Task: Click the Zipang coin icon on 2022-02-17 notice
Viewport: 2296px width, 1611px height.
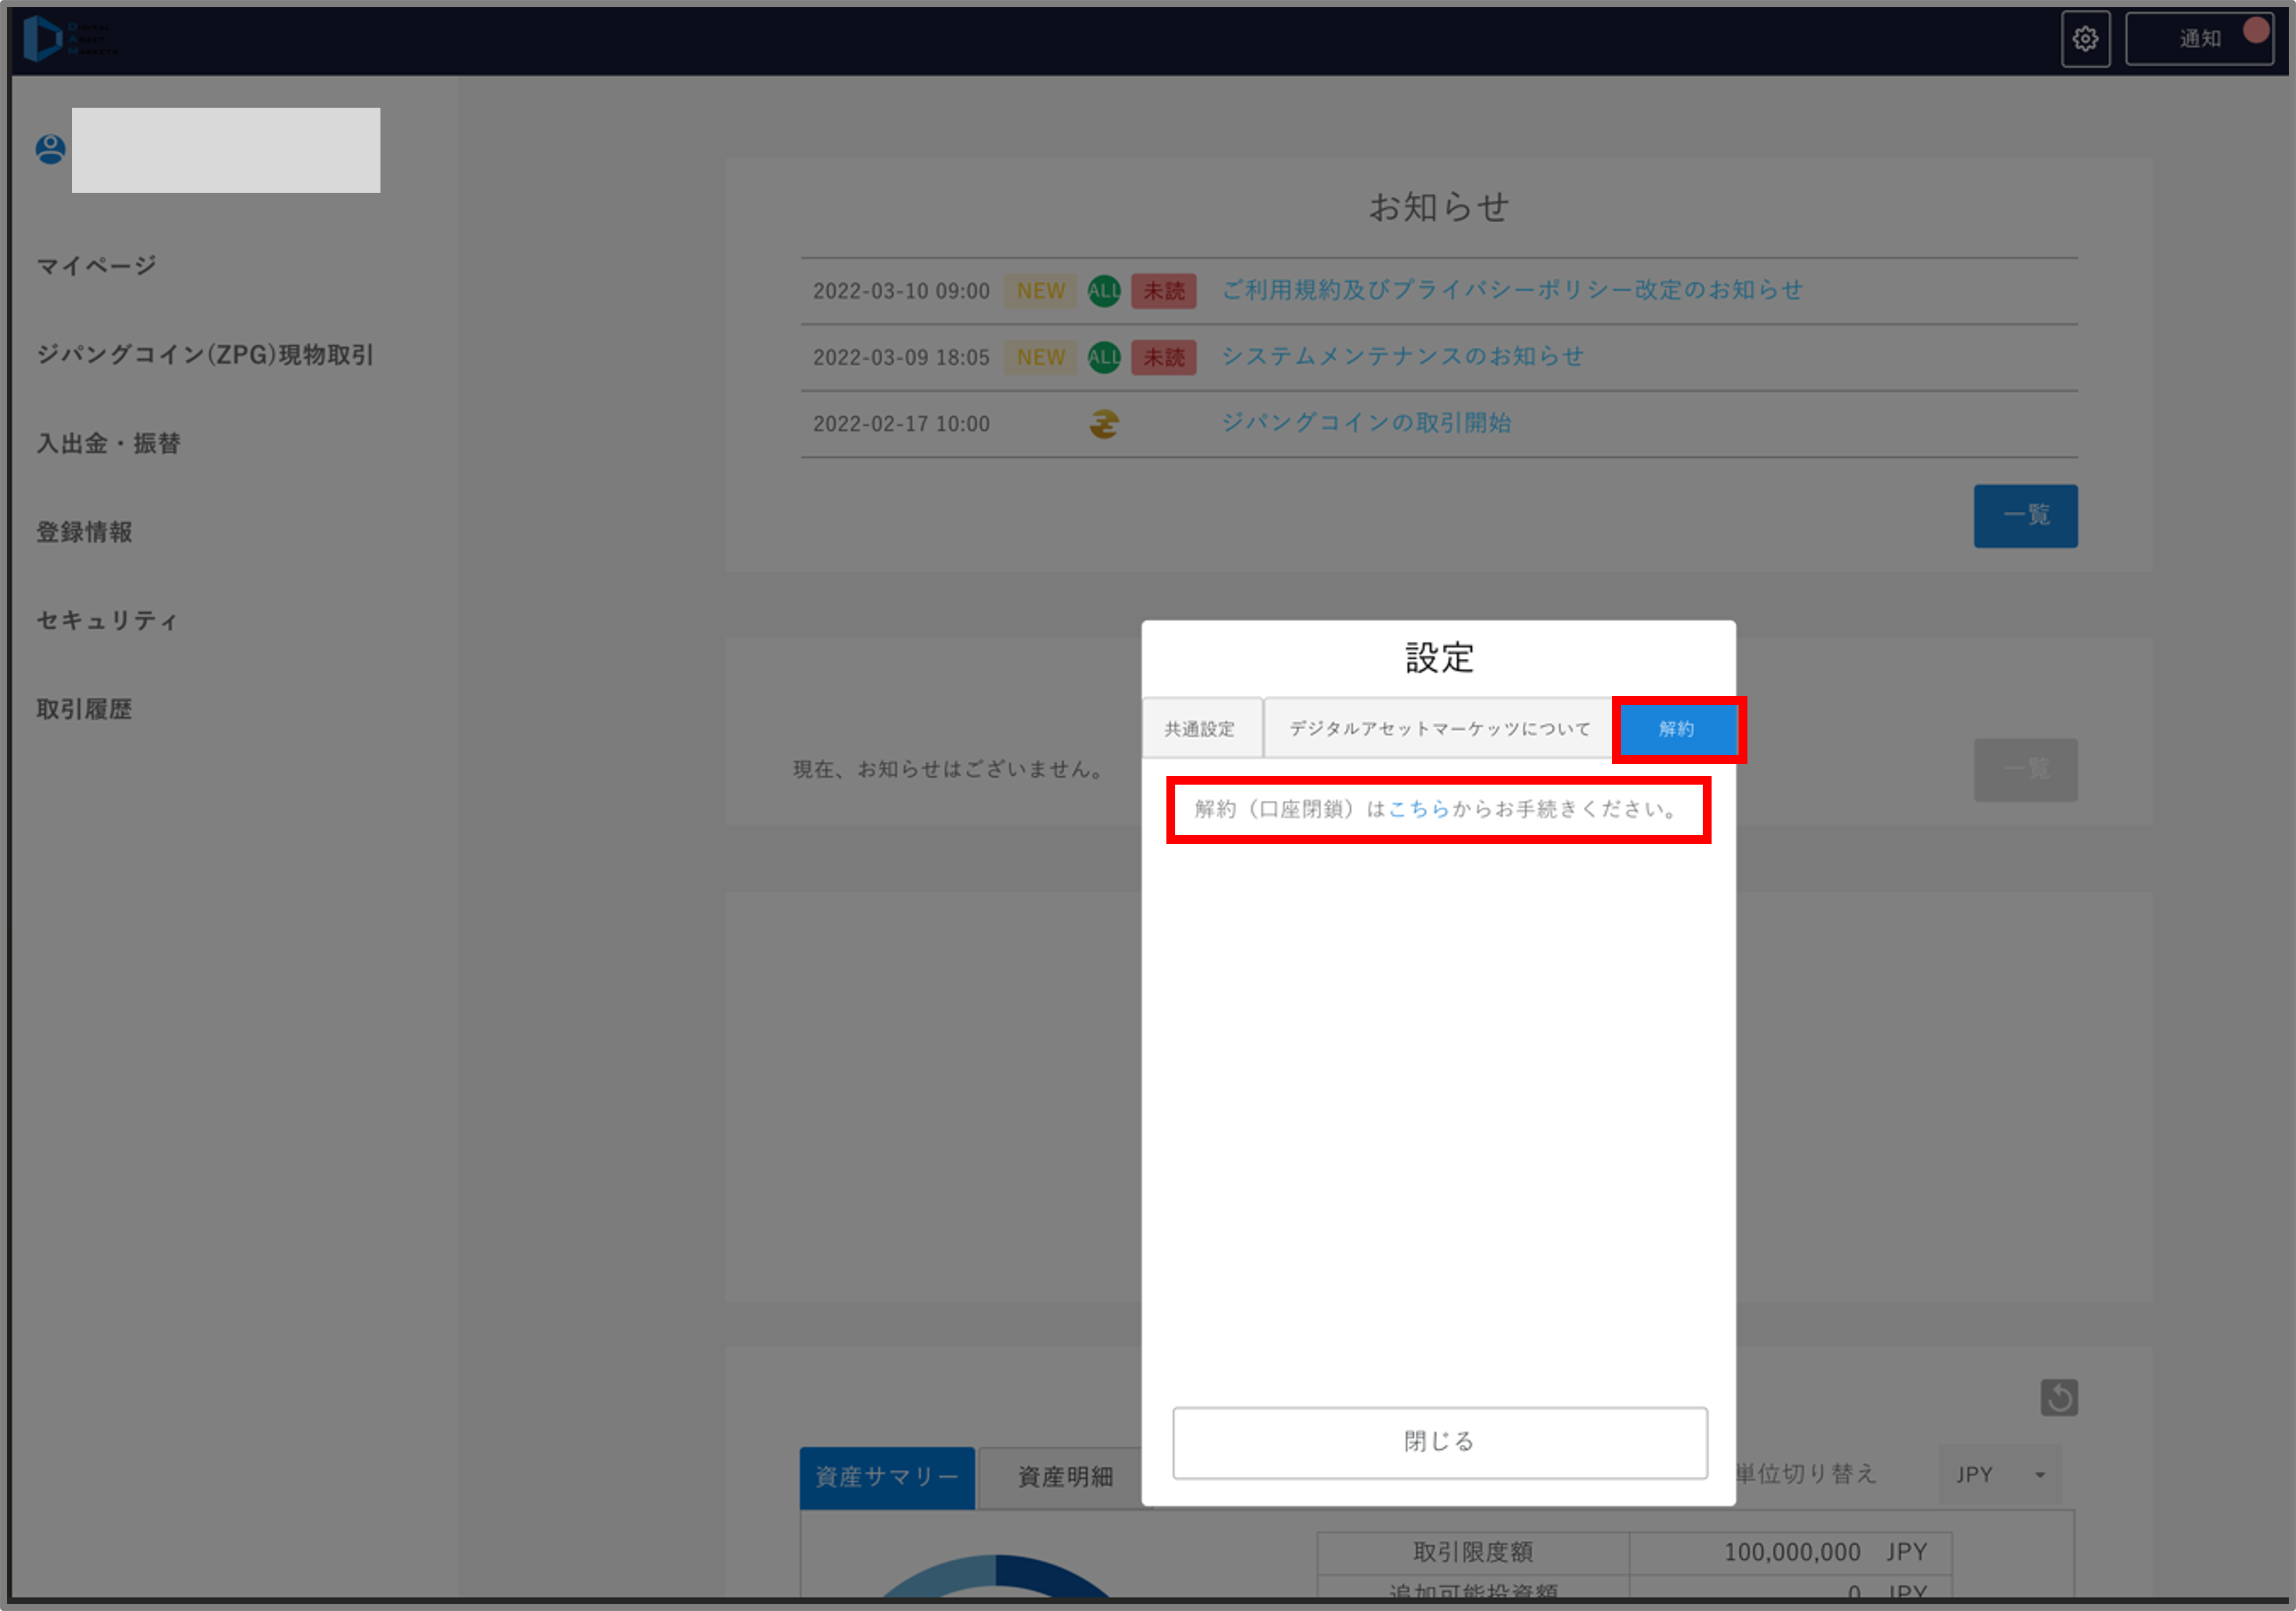Action: coord(1104,424)
